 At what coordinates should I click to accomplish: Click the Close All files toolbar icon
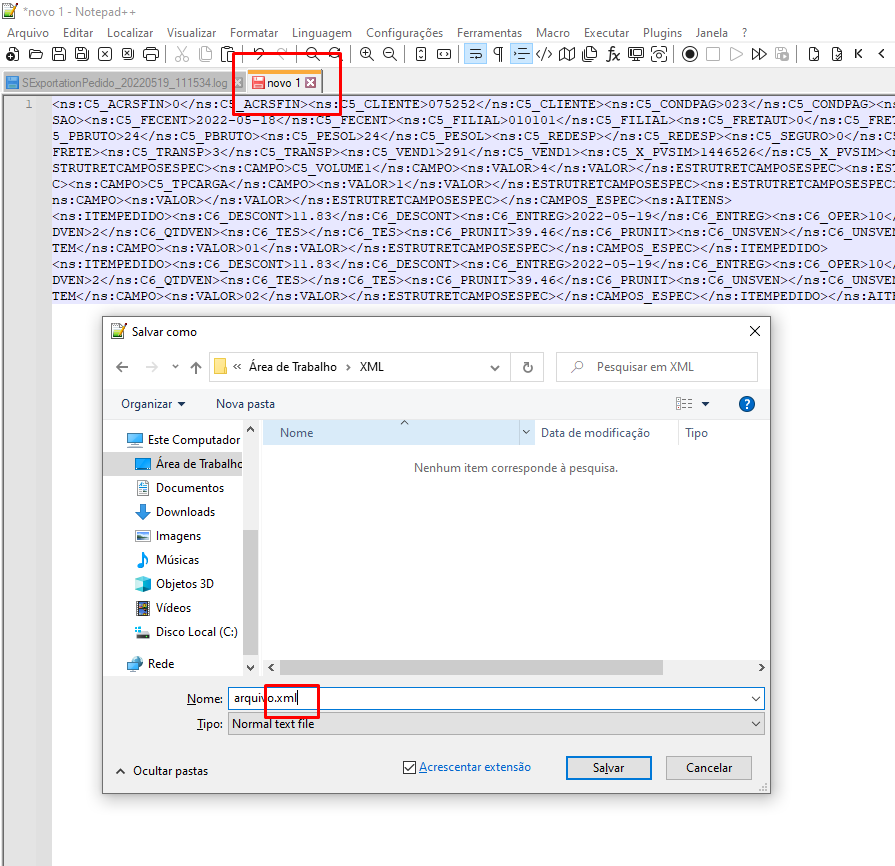pyautogui.click(x=128, y=54)
